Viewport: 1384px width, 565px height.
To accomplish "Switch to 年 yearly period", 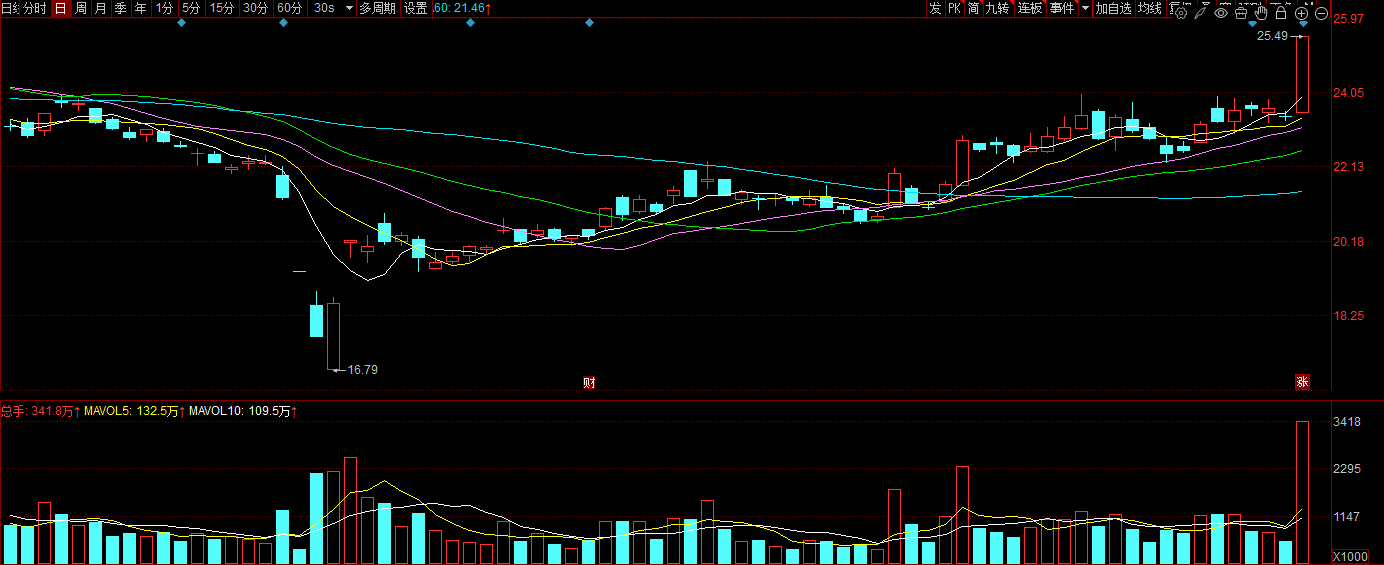I will click(x=140, y=8).
